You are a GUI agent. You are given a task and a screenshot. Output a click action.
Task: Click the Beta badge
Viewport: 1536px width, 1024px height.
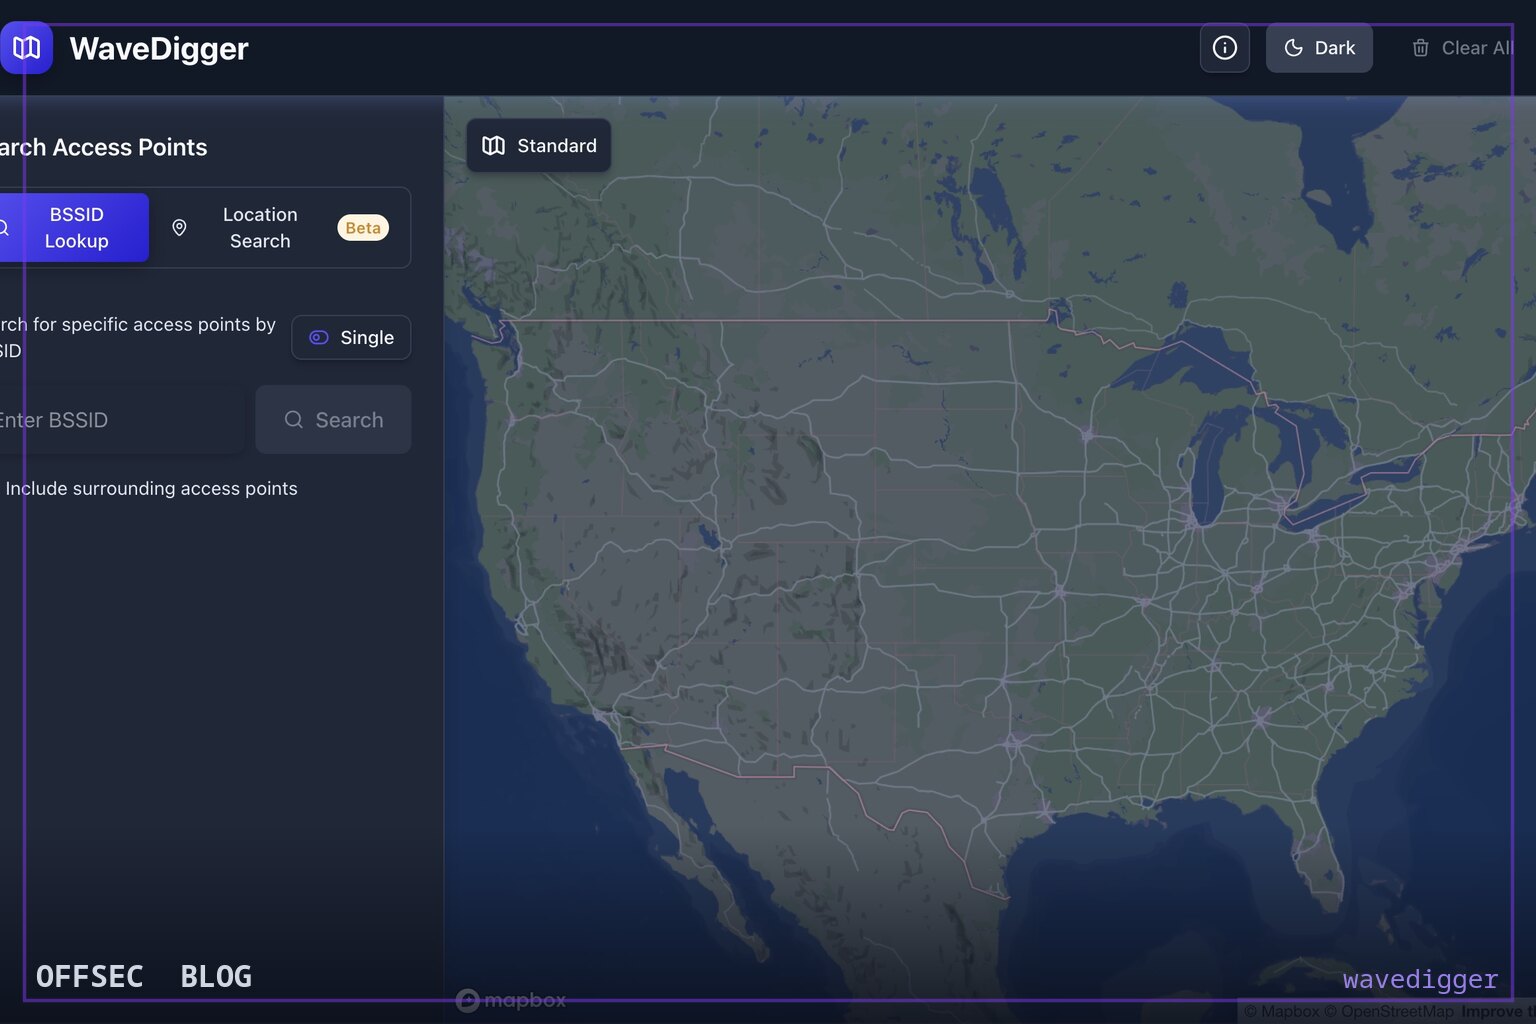pyautogui.click(x=363, y=228)
